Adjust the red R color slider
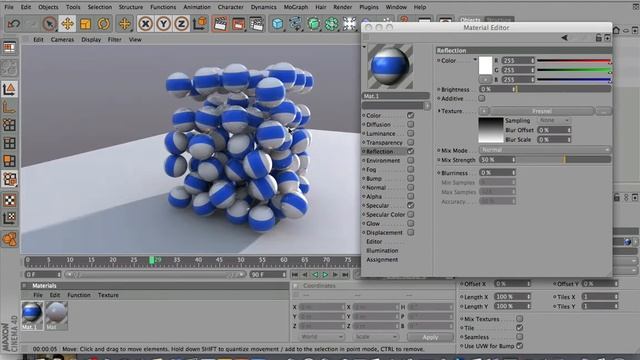The image size is (640, 360). click(x=573, y=60)
